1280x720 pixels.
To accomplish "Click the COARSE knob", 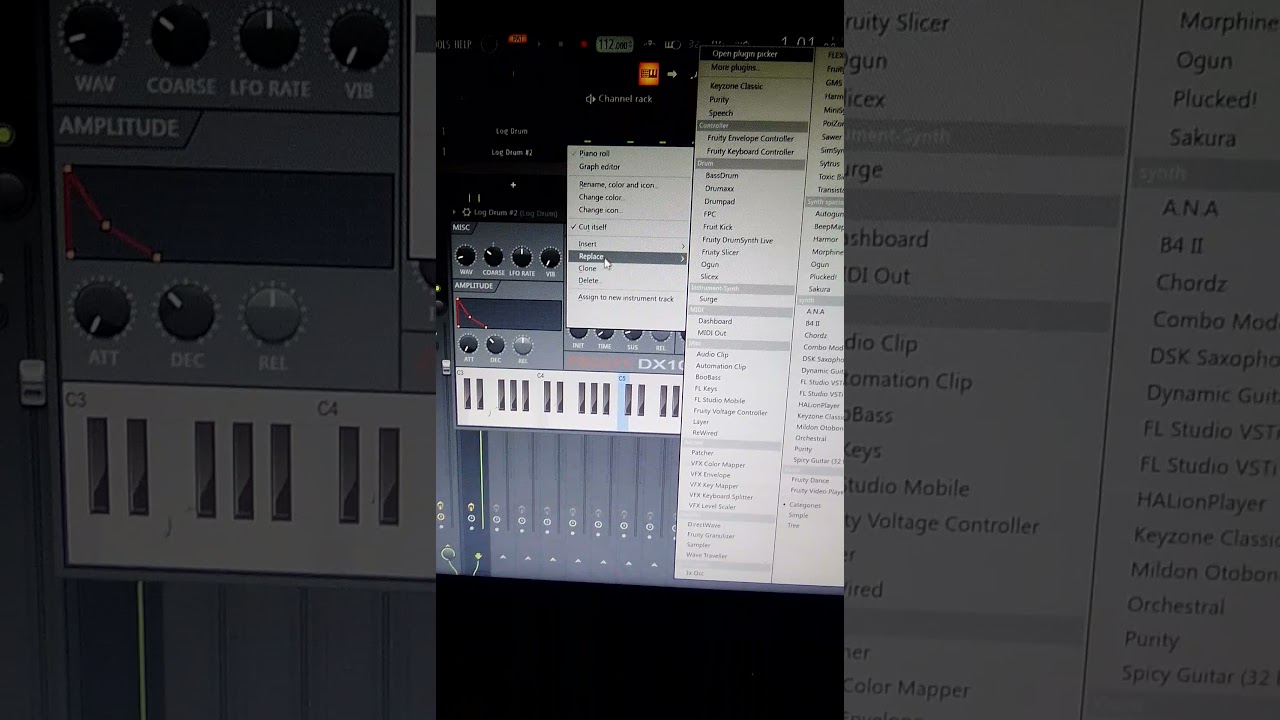I will coord(493,258).
